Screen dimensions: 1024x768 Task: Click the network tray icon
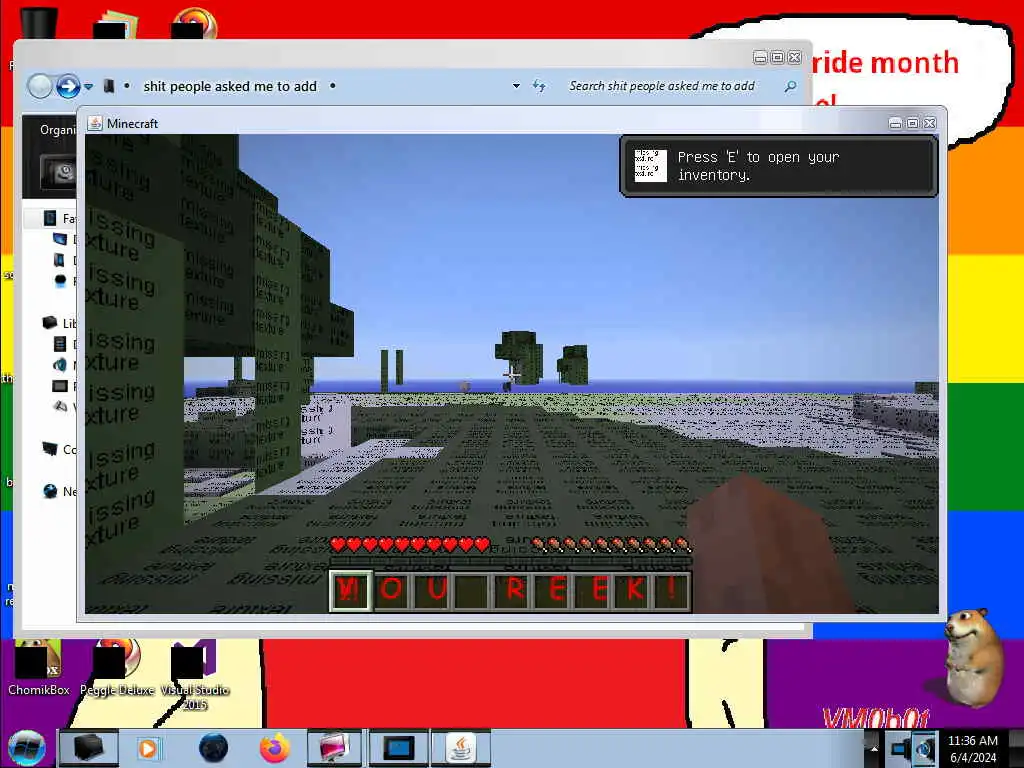[901, 748]
